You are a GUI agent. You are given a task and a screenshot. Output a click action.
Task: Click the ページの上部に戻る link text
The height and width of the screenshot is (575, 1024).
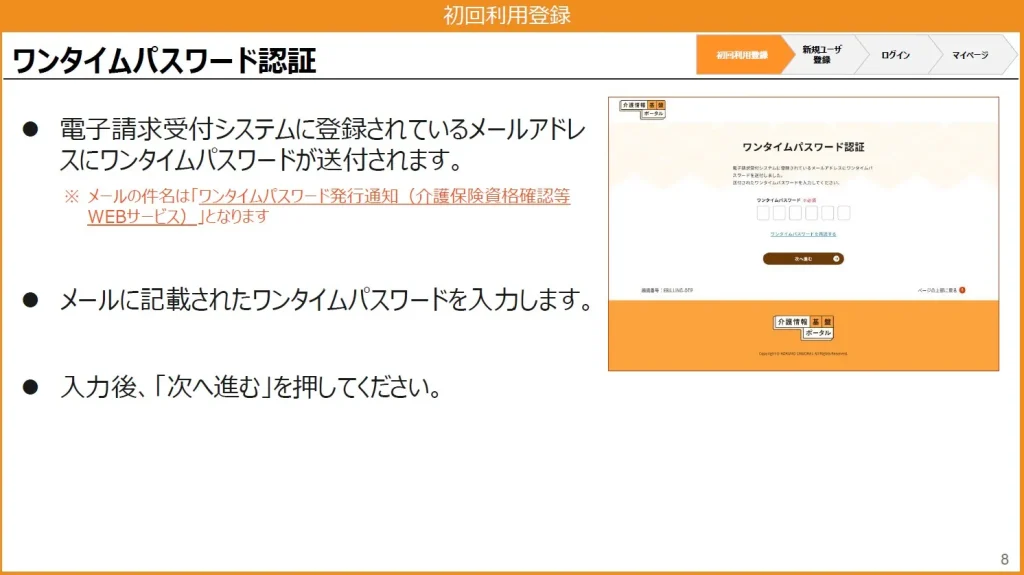click(937, 290)
